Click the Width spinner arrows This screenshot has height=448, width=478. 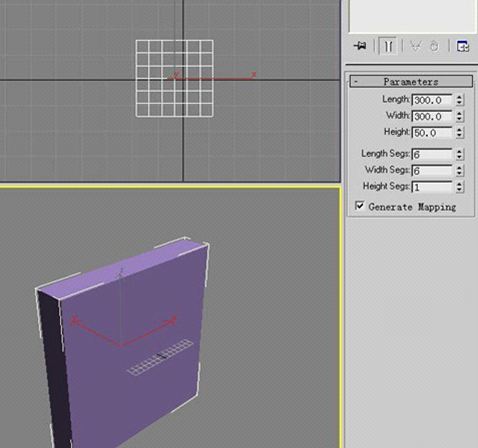460,116
